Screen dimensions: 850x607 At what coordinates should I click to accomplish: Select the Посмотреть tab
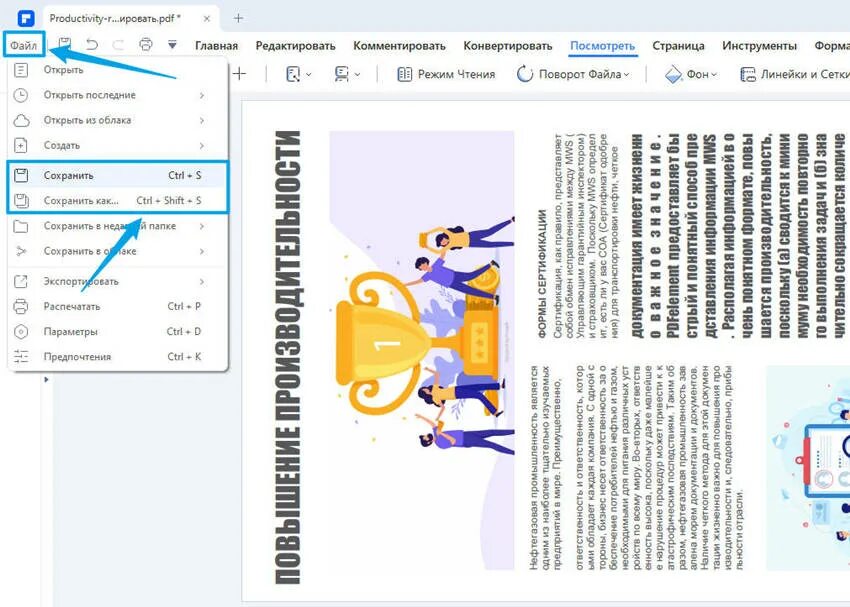(602, 46)
